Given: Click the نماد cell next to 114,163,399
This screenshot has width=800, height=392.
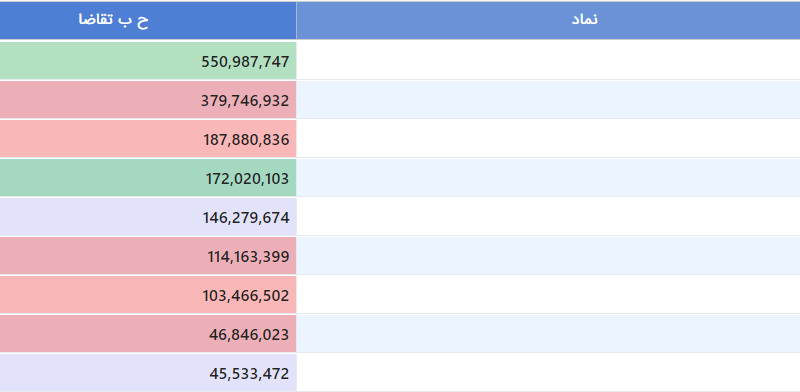Looking at the screenshot, I should pos(548,256).
